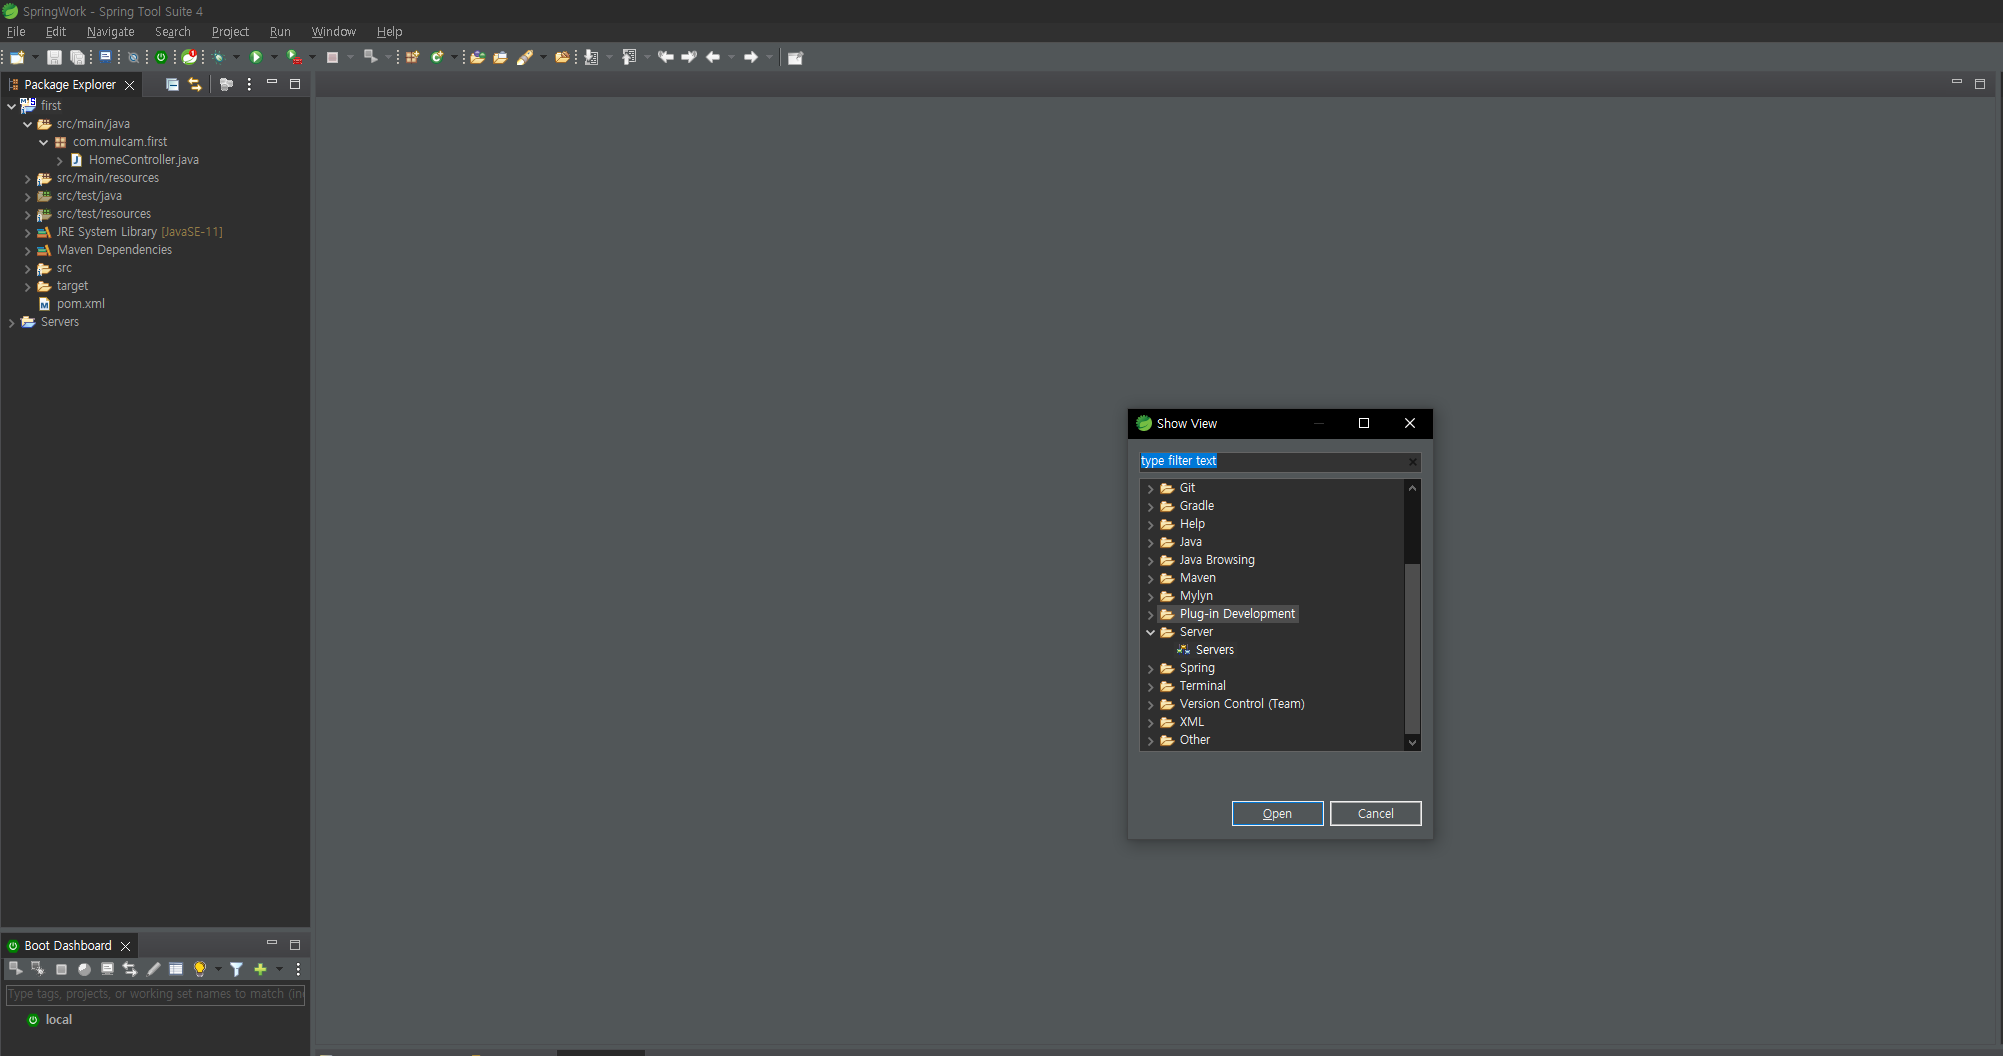2003x1056 pixels.
Task: Click the Open Task folder icon
Action: (x=500, y=57)
